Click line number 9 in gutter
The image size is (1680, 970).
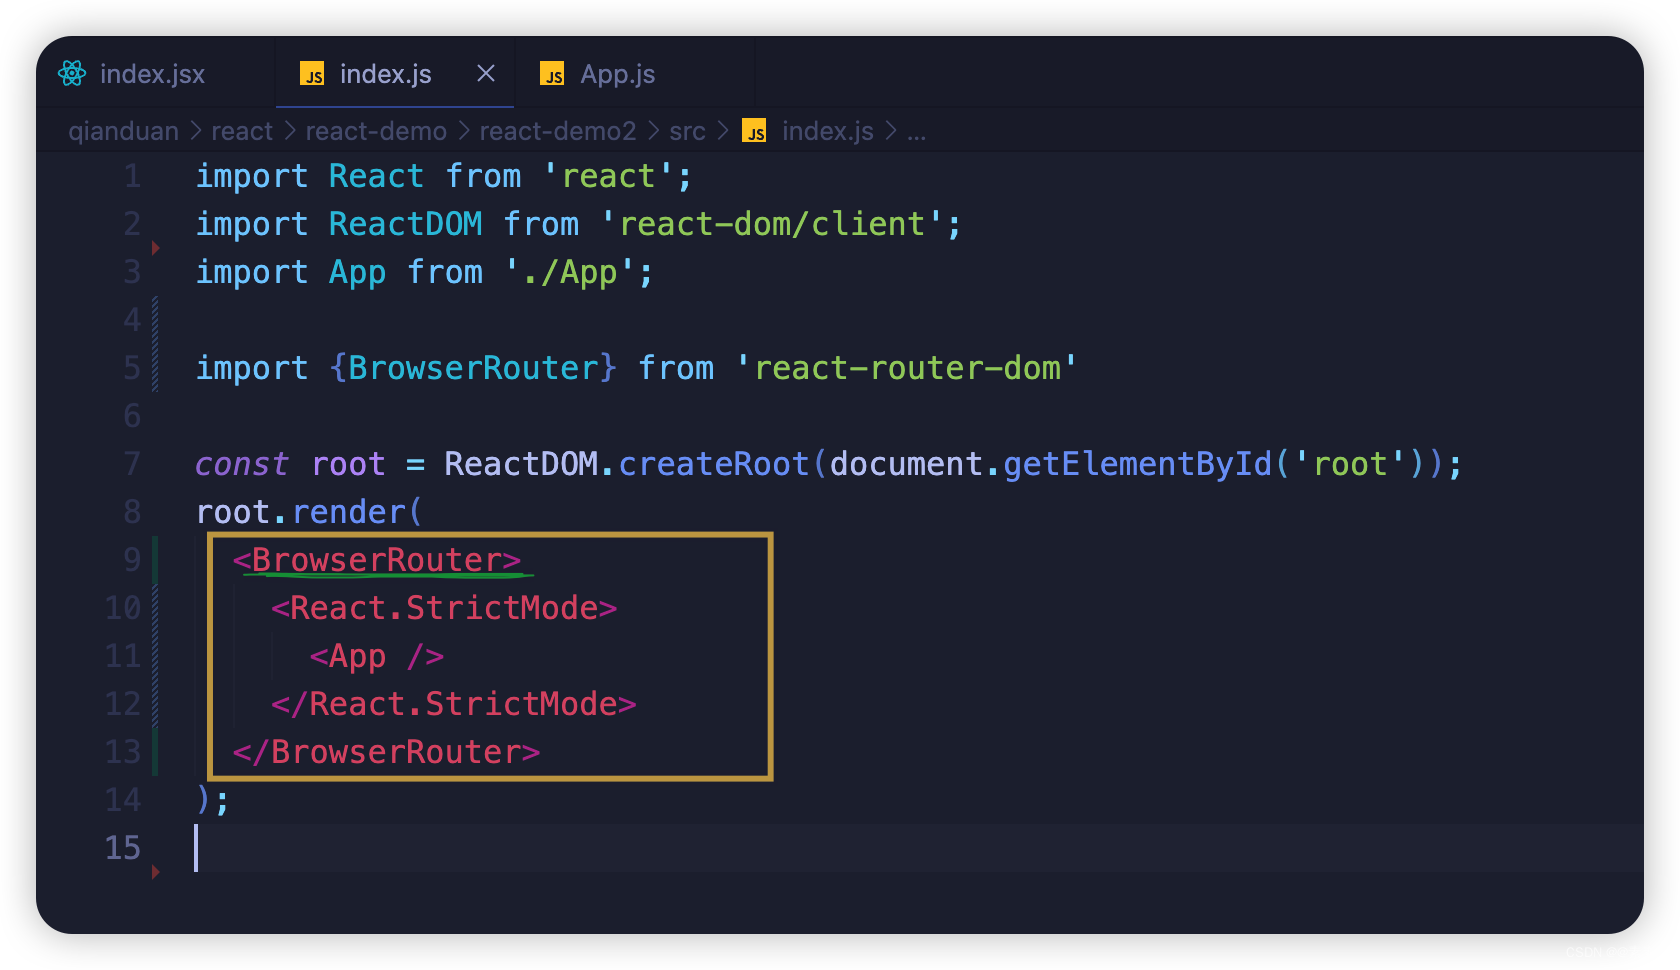pos(132,561)
